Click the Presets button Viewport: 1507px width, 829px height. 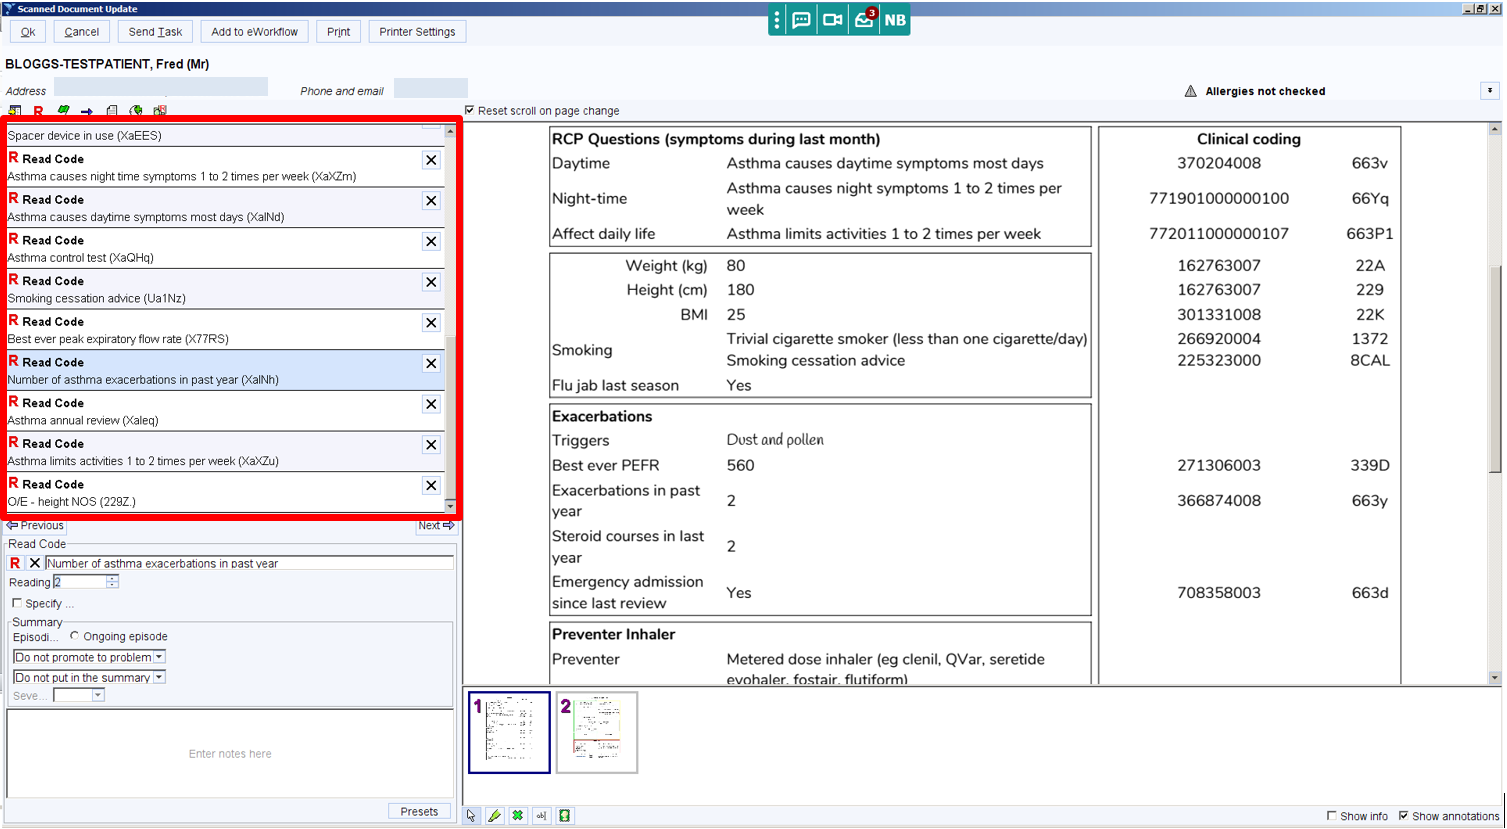tap(419, 811)
